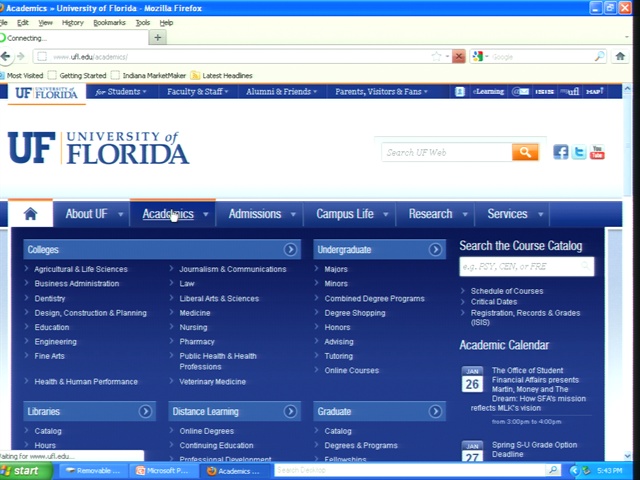
Task: Open the About UF menu arrow
Action: tap(120, 214)
